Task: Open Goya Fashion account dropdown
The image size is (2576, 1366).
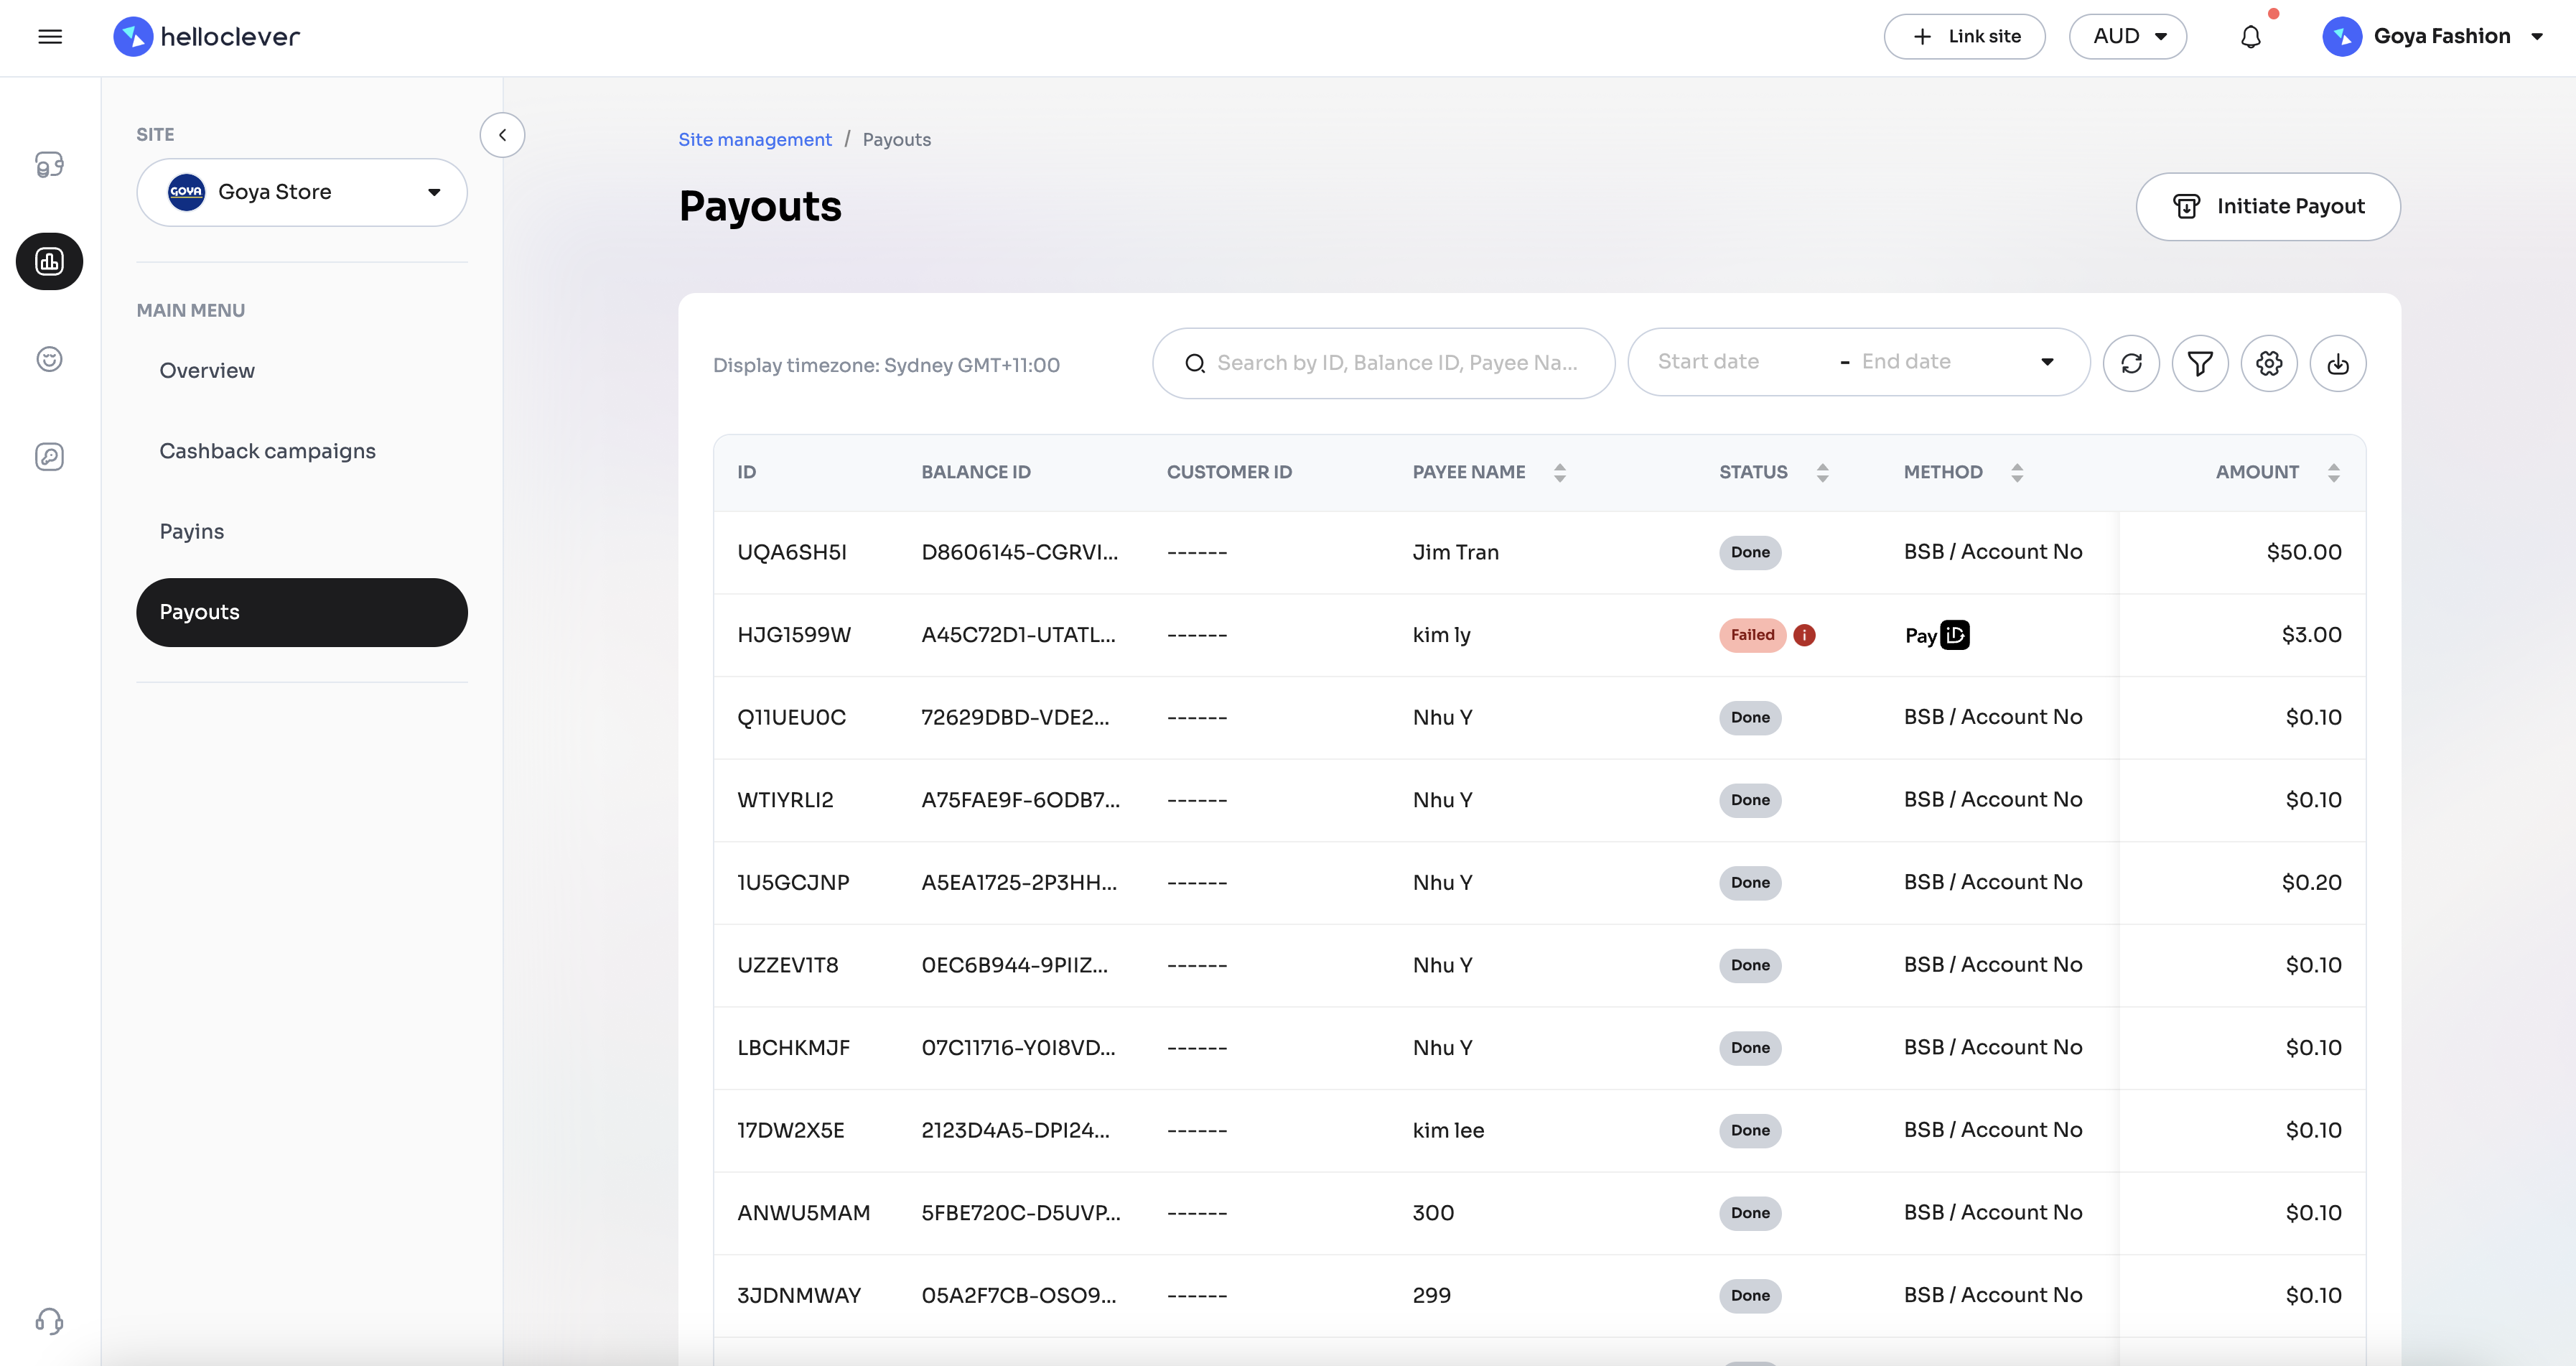Action: 2432,37
